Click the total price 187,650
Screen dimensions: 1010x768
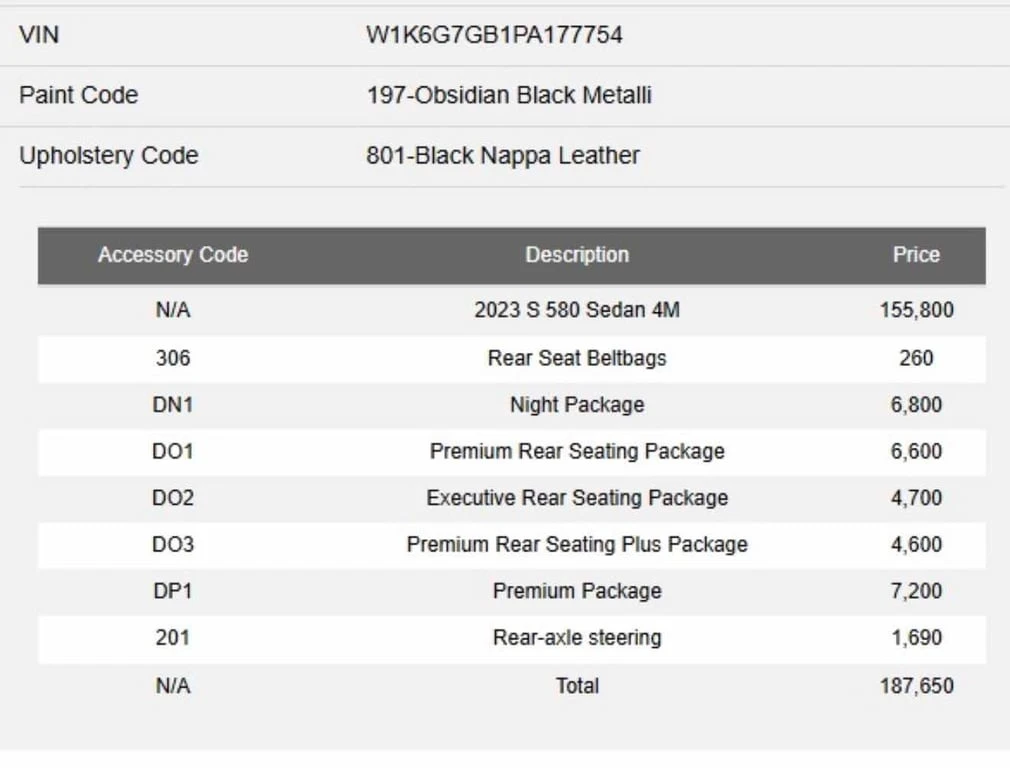click(x=916, y=686)
